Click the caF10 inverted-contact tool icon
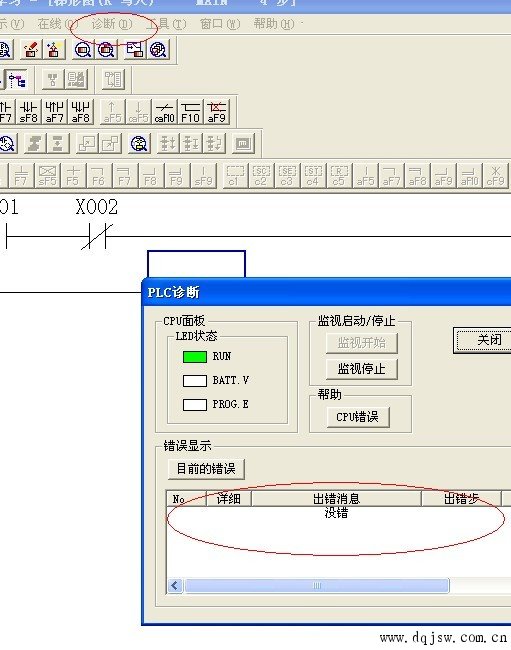 pos(165,112)
